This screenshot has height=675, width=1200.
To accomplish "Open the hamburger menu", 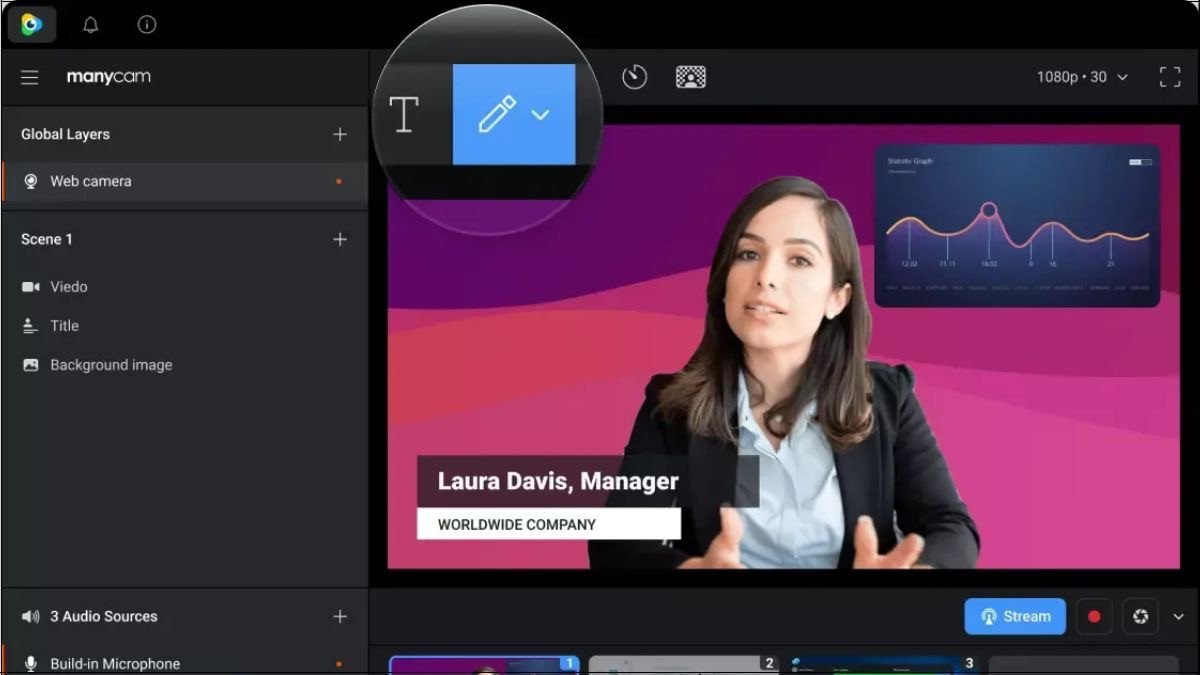I will click(30, 77).
